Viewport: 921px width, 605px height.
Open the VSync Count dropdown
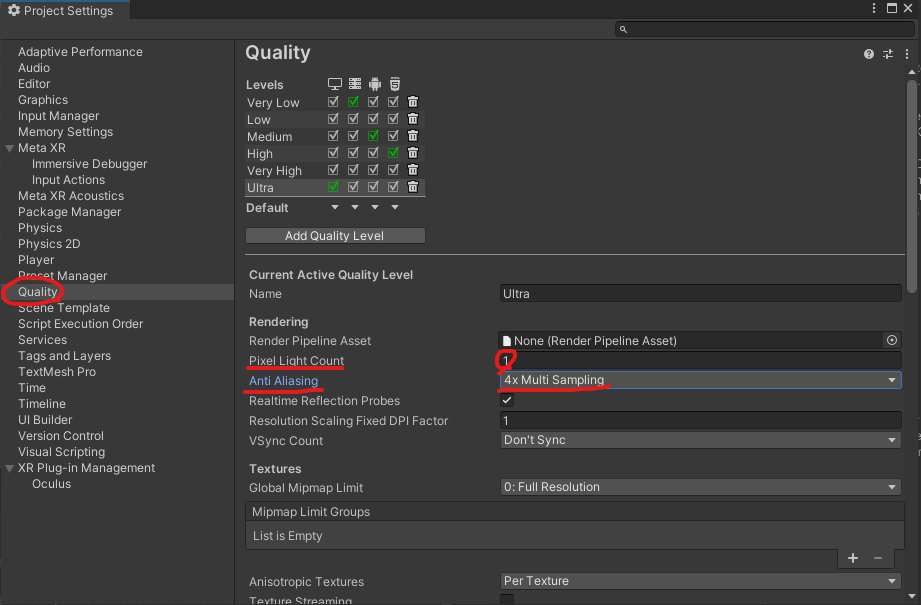pos(700,440)
